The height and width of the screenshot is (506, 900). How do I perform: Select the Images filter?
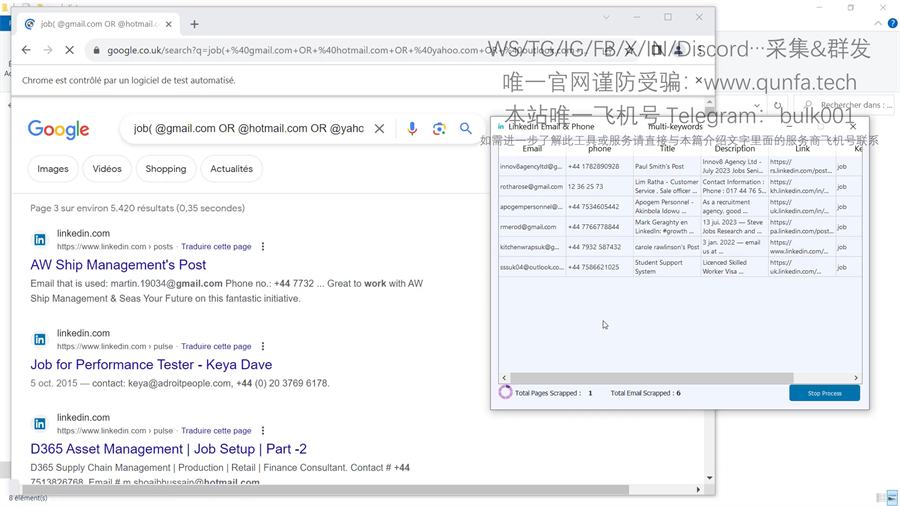[53, 169]
